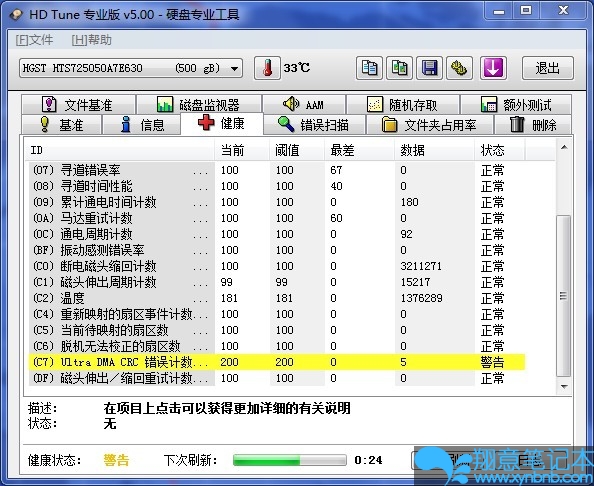Select the (DF) 磁头伸出/缩回重试计数 row
594x486 pixels.
277,378
